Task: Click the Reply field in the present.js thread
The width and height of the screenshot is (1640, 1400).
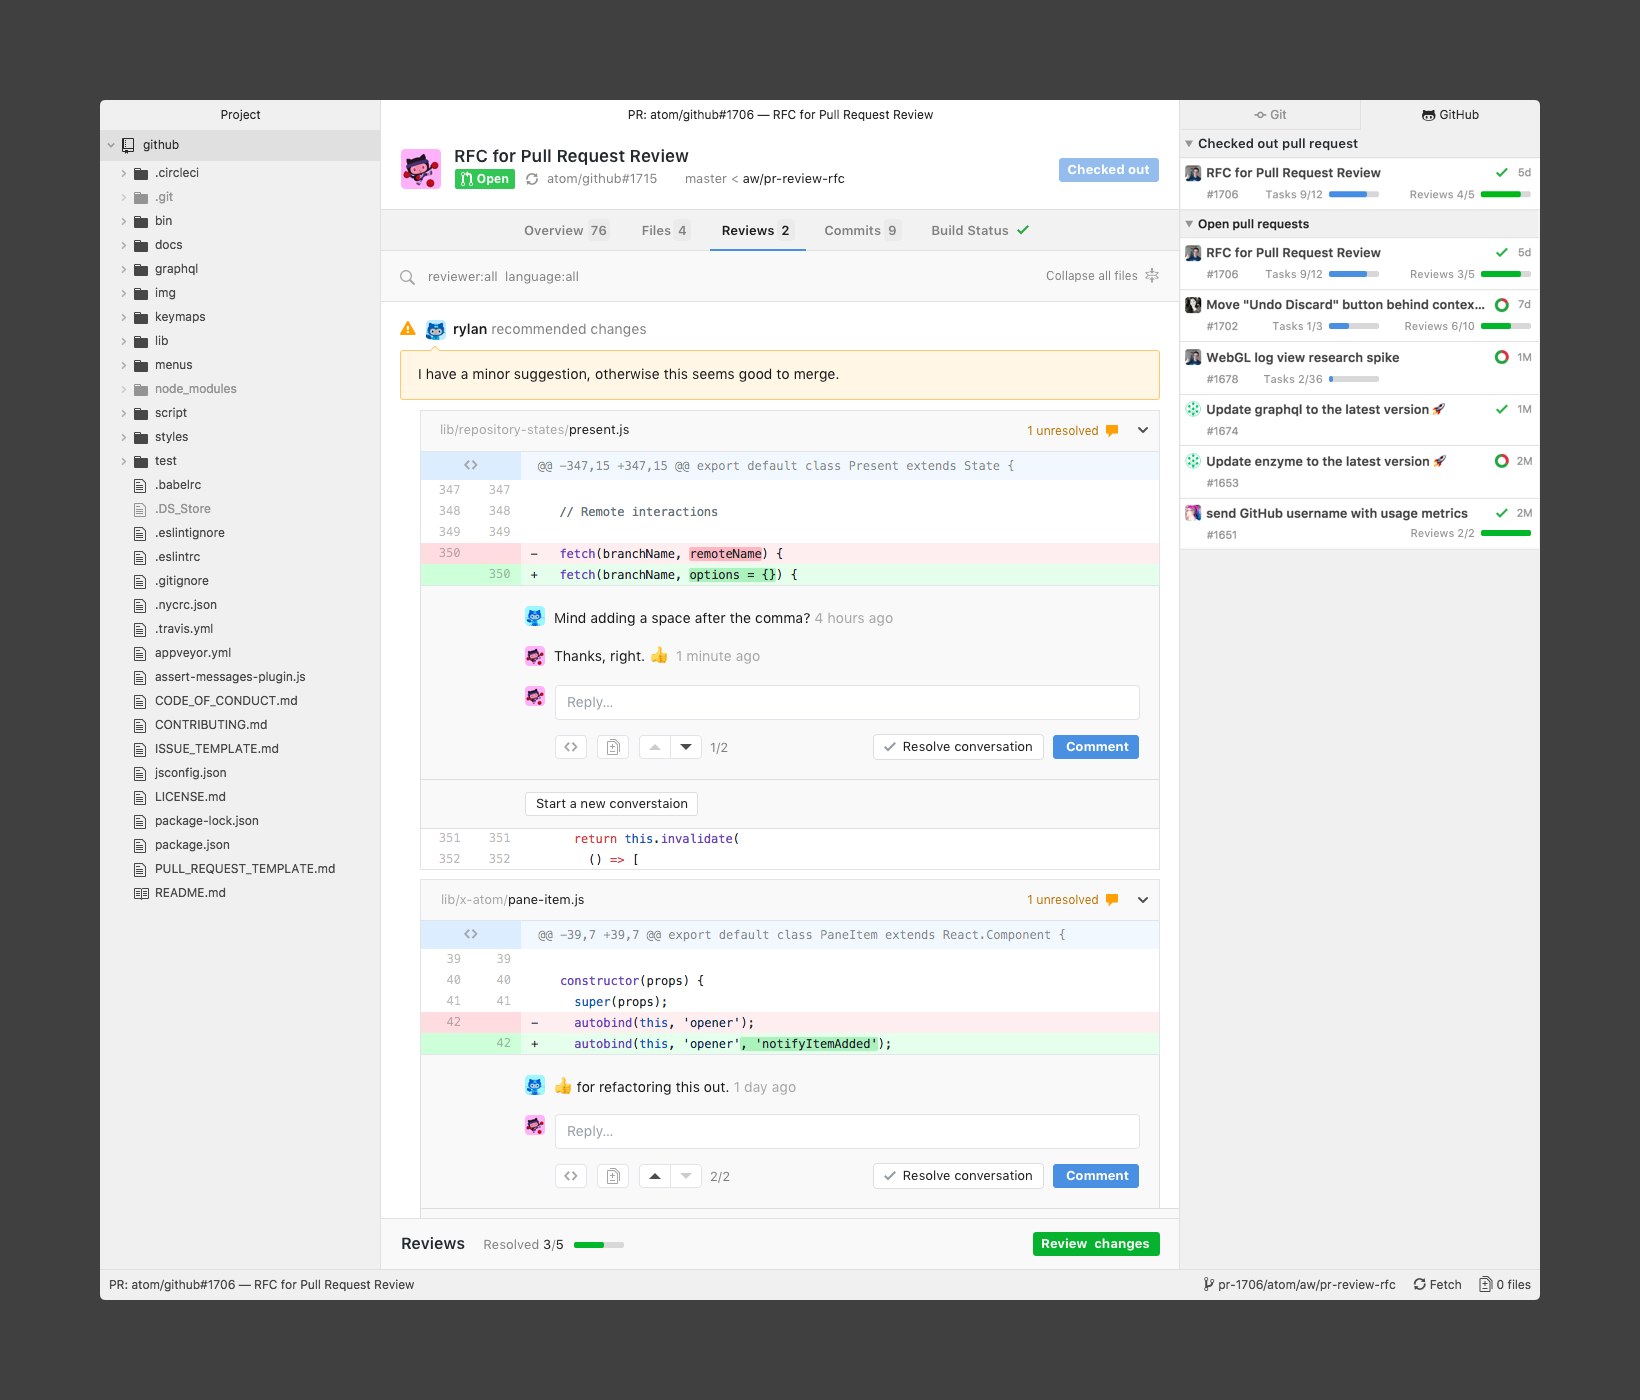Action: 847,702
